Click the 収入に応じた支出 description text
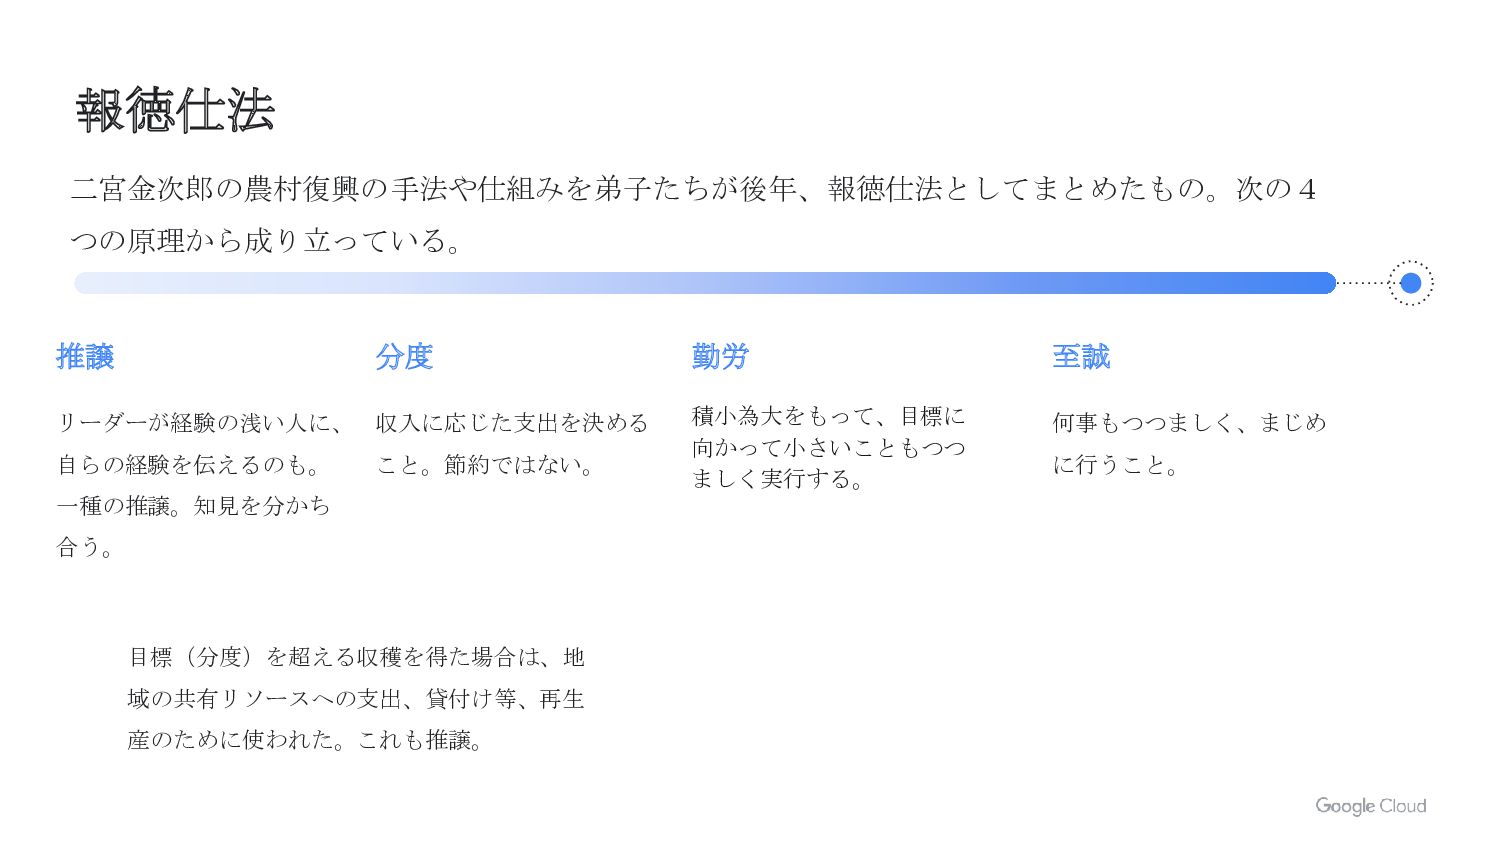This screenshot has height=844, width=1500. tap(512, 444)
